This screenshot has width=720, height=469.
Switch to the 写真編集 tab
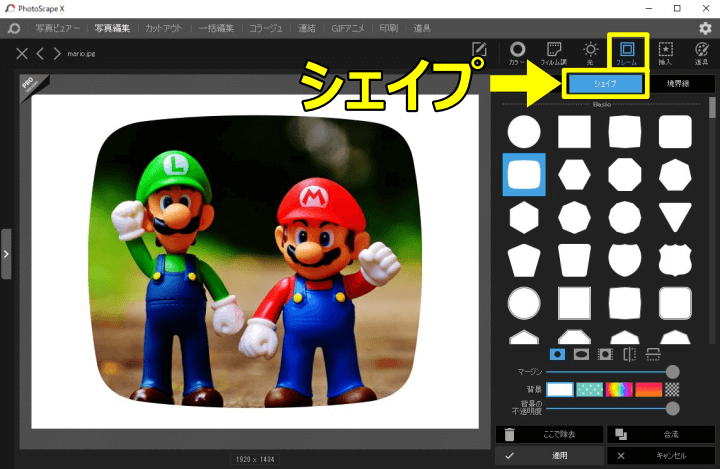pyautogui.click(x=112, y=28)
